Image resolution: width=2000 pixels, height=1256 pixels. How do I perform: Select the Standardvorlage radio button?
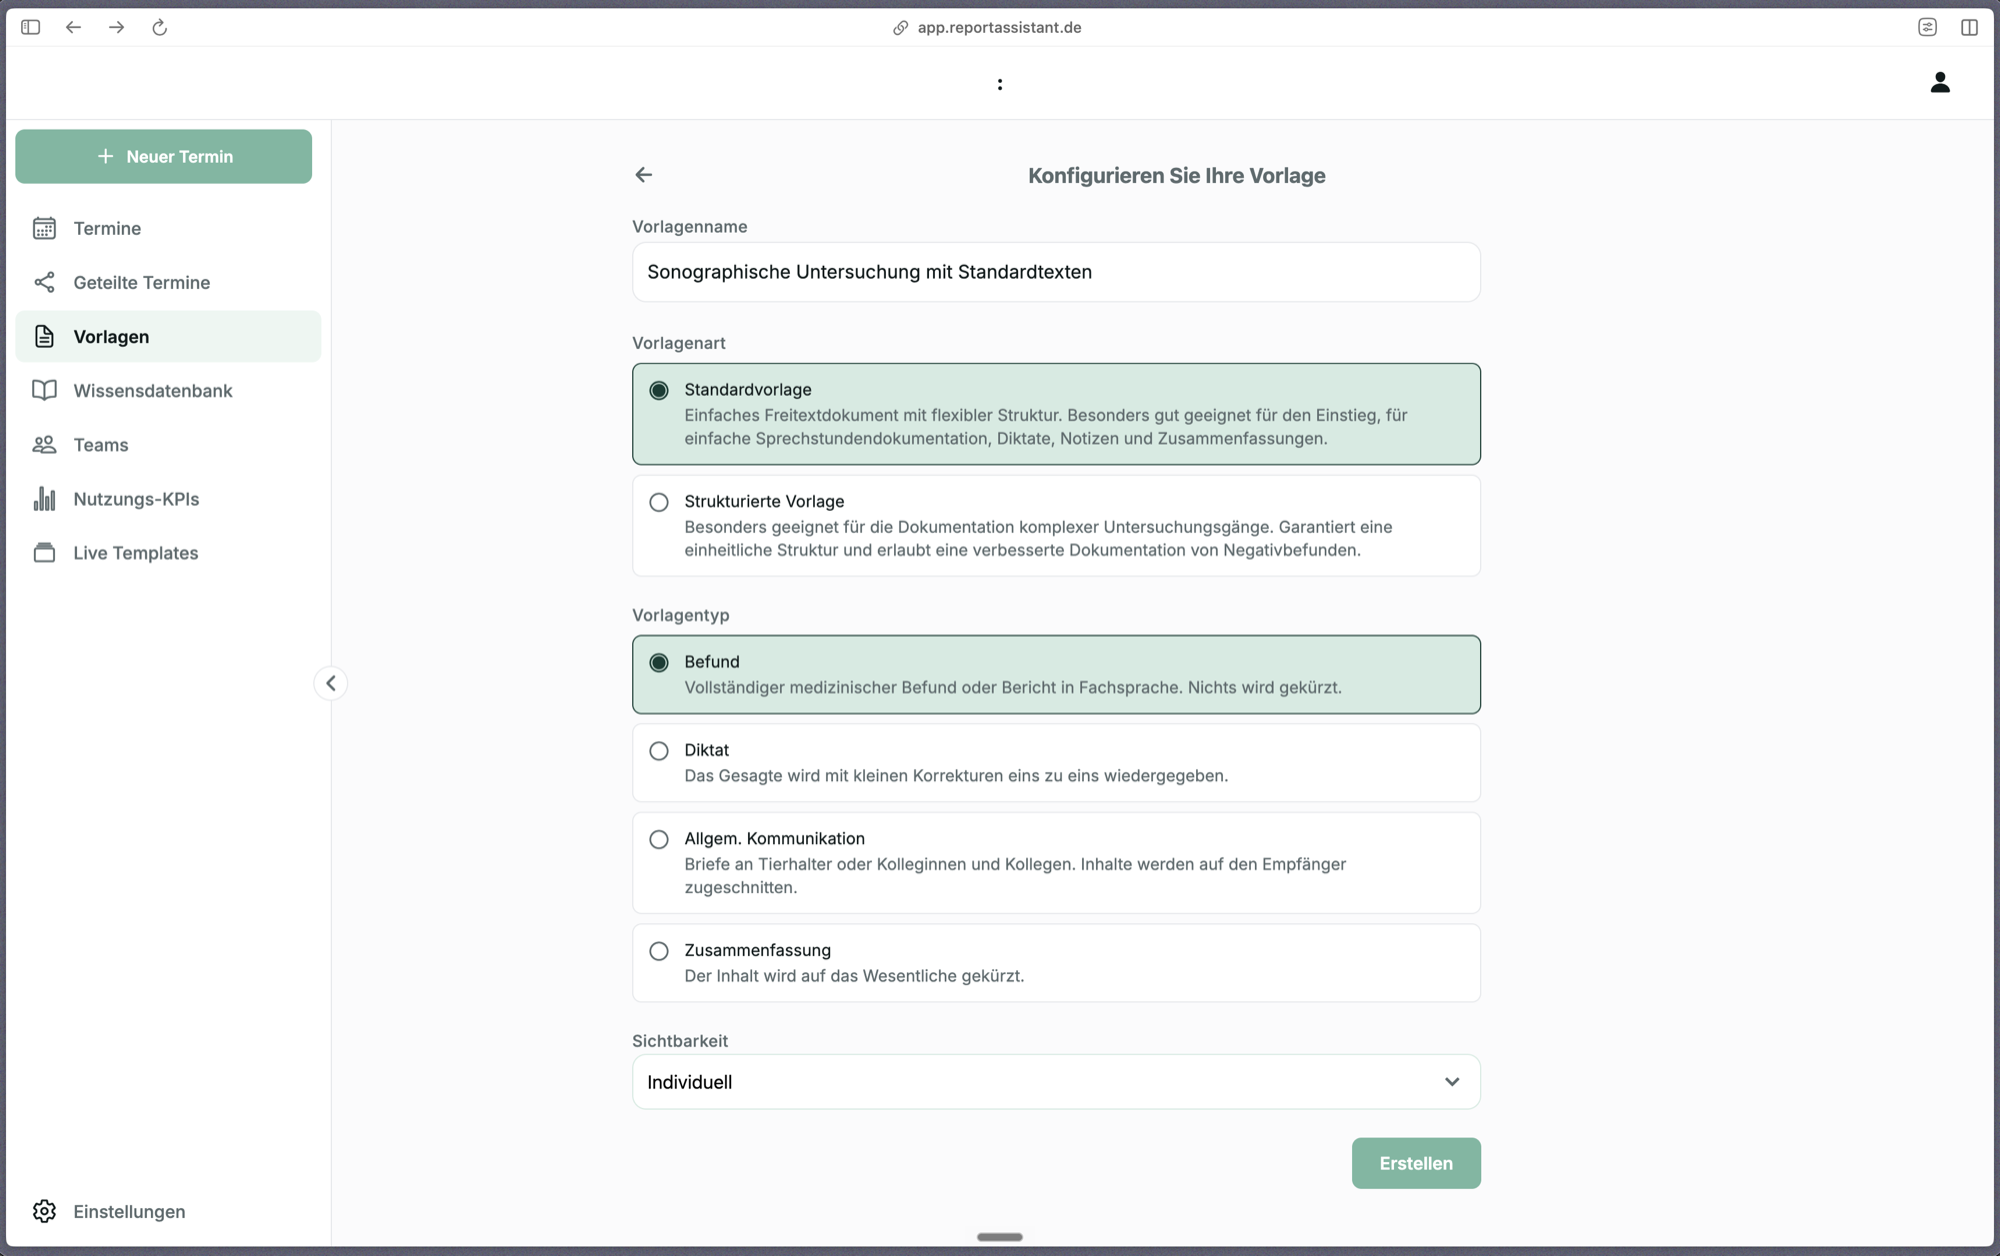click(659, 390)
